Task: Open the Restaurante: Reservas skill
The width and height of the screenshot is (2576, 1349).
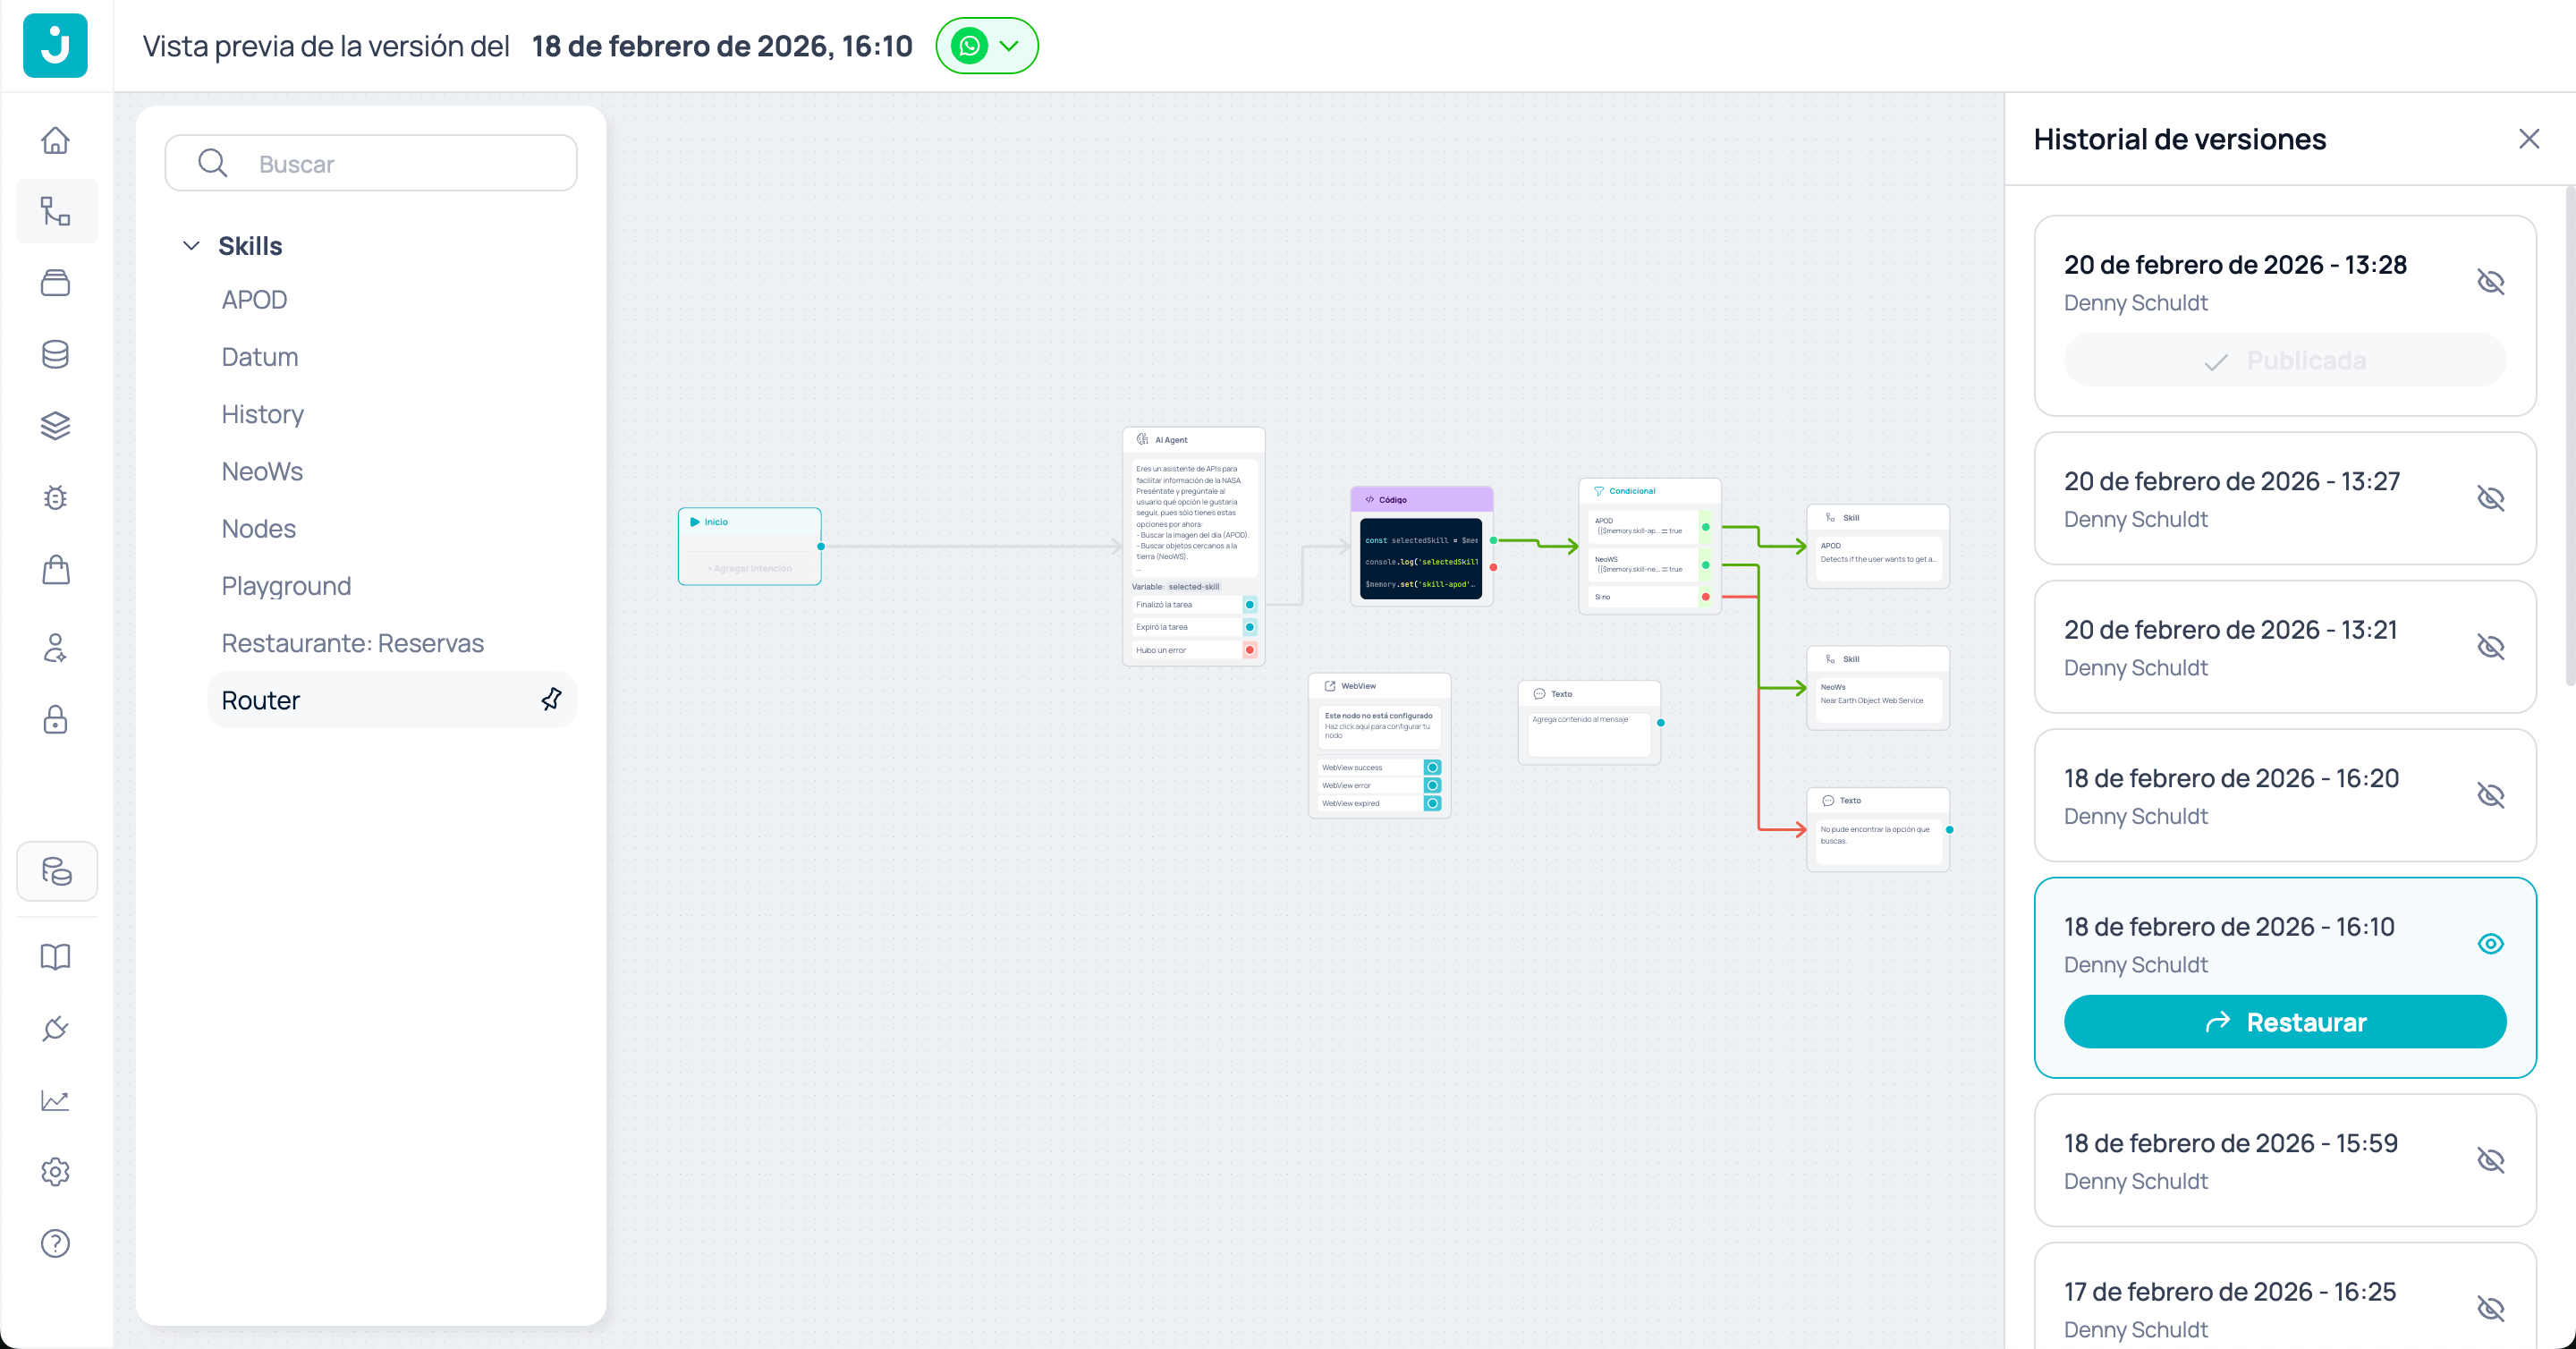Action: pos(352,642)
